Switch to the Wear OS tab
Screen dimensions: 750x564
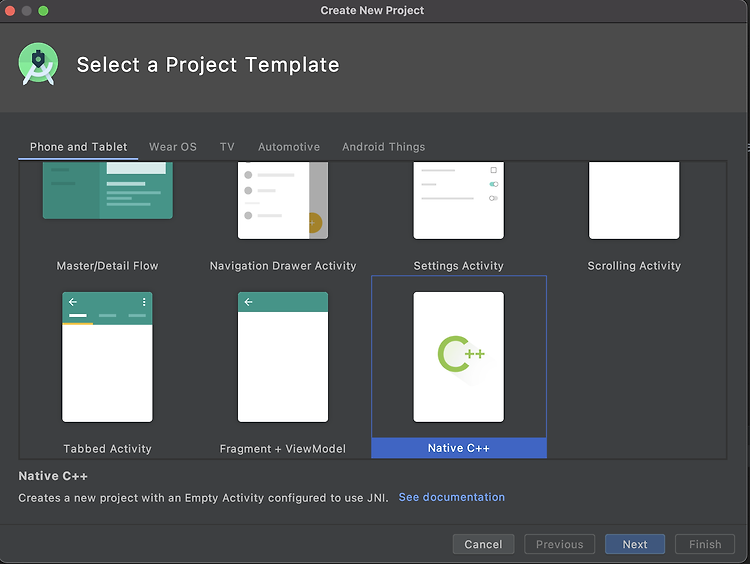point(173,147)
